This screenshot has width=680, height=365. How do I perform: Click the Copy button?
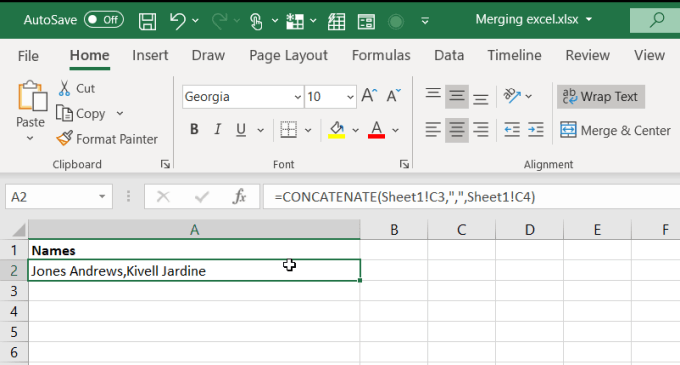(82, 114)
